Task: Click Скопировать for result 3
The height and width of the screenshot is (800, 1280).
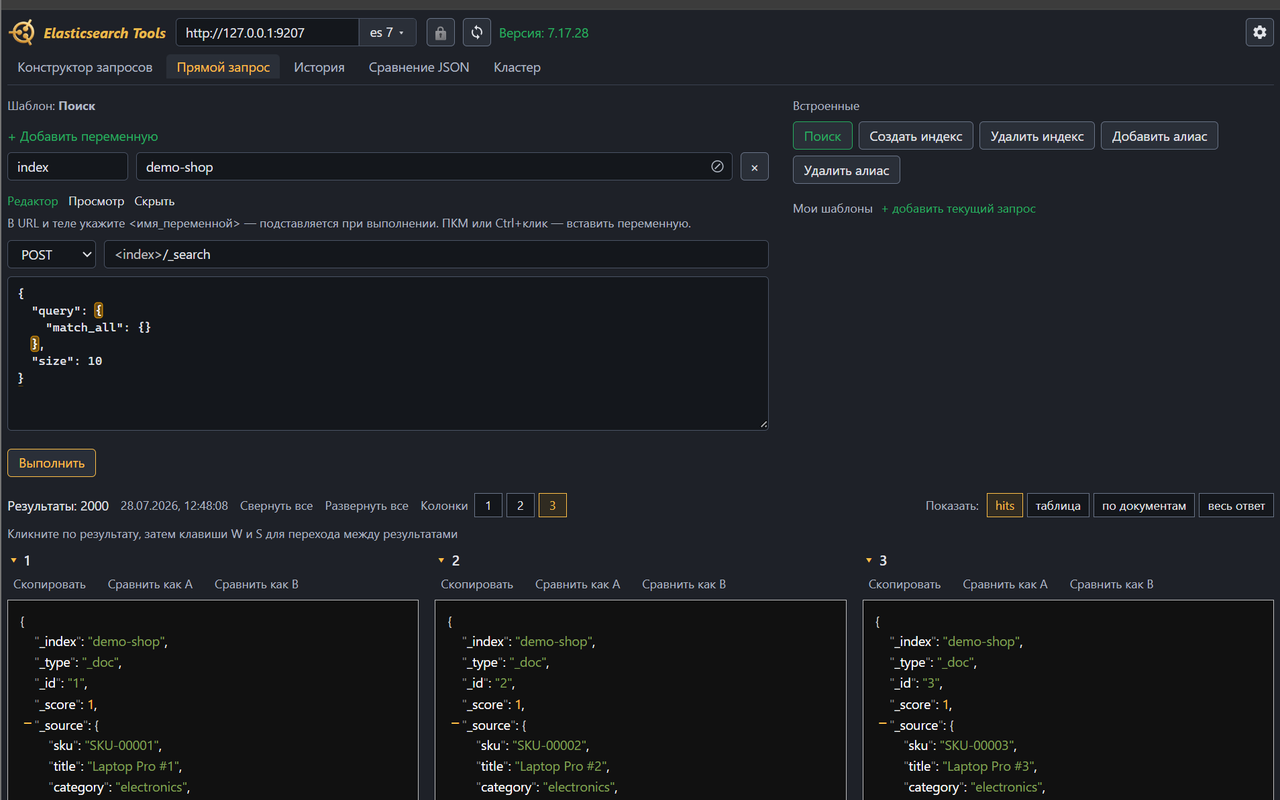Action: click(904, 584)
